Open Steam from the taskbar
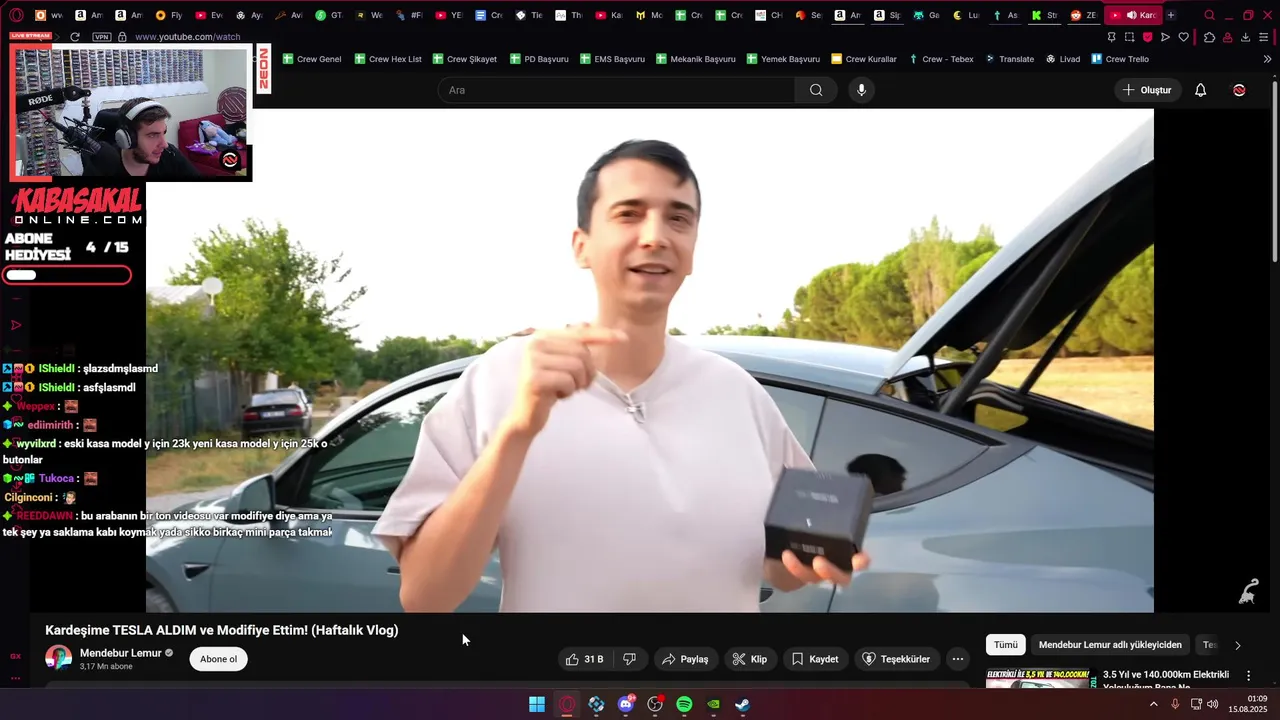 pyautogui.click(x=743, y=704)
